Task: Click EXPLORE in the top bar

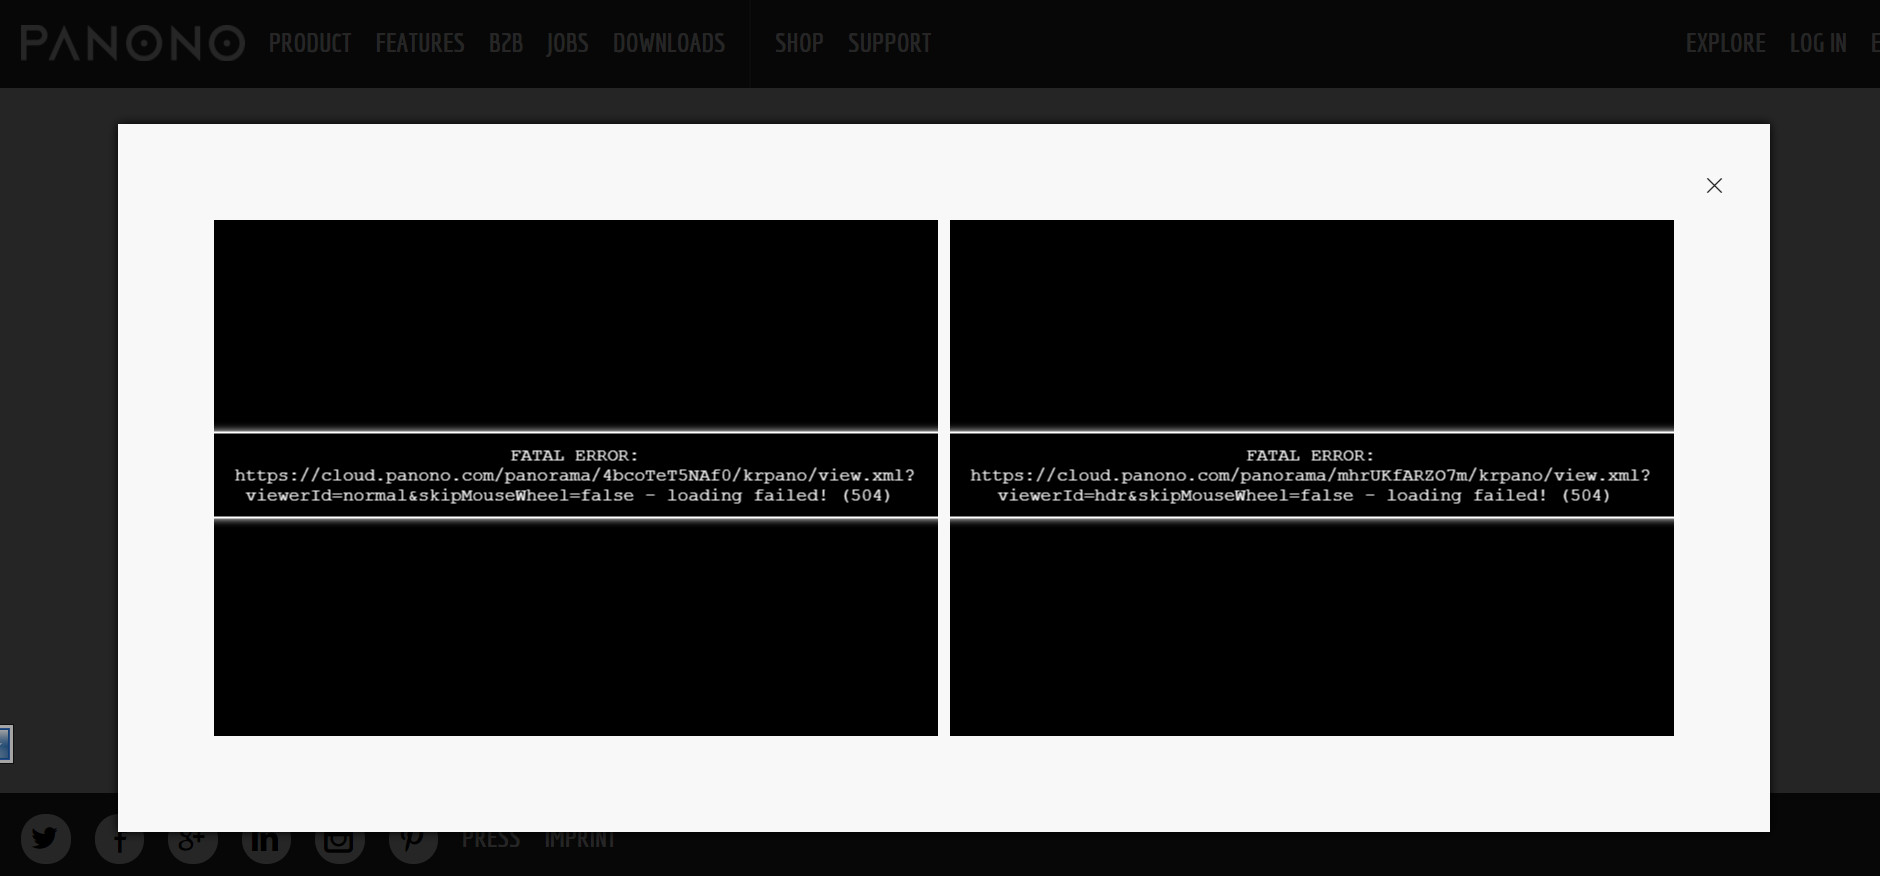Action: pyautogui.click(x=1725, y=44)
